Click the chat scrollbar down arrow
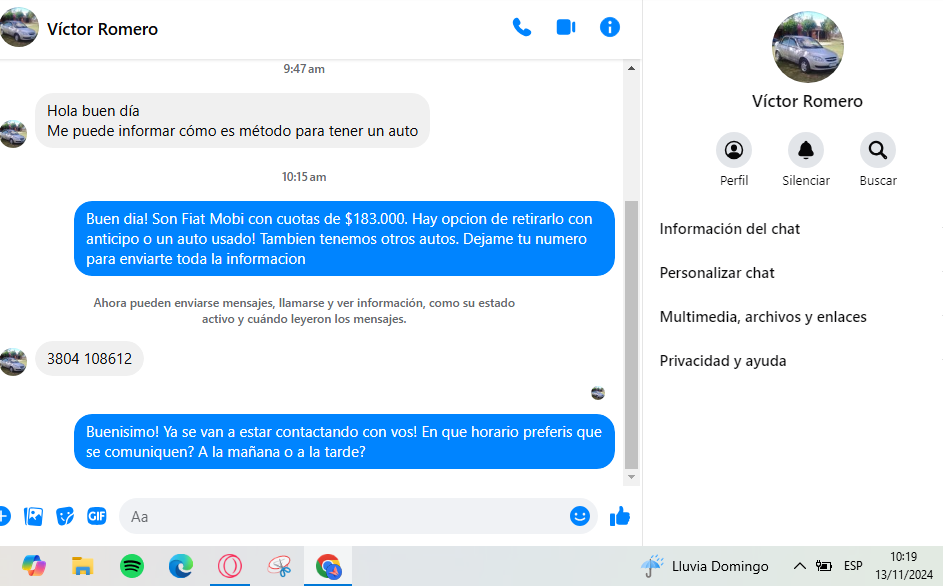943x586 pixels. point(631,477)
